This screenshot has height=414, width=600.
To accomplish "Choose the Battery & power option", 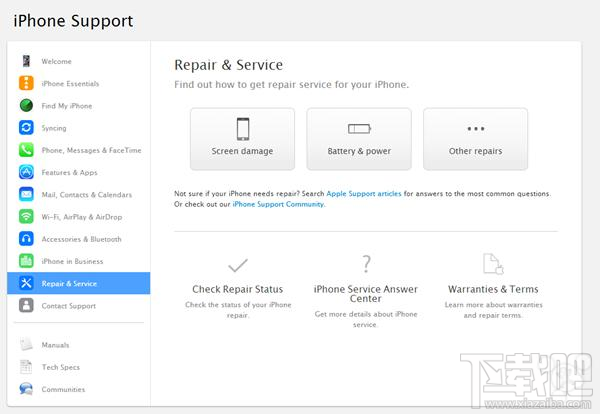I will (x=359, y=139).
